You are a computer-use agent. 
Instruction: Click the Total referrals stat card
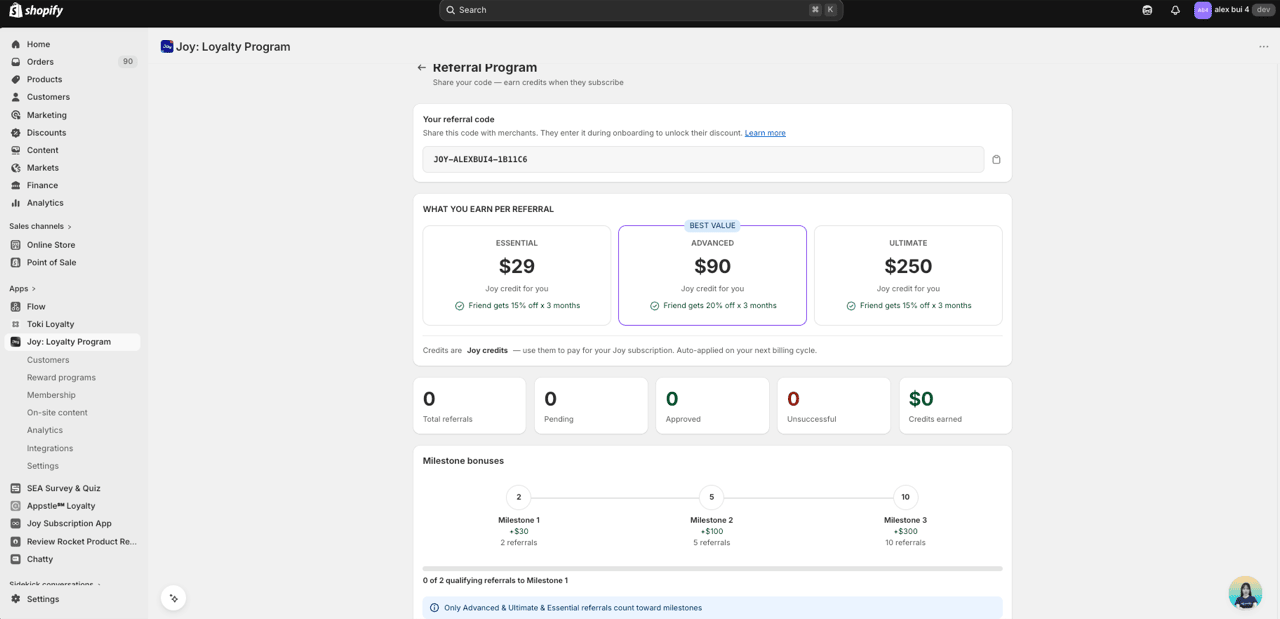tap(469, 406)
